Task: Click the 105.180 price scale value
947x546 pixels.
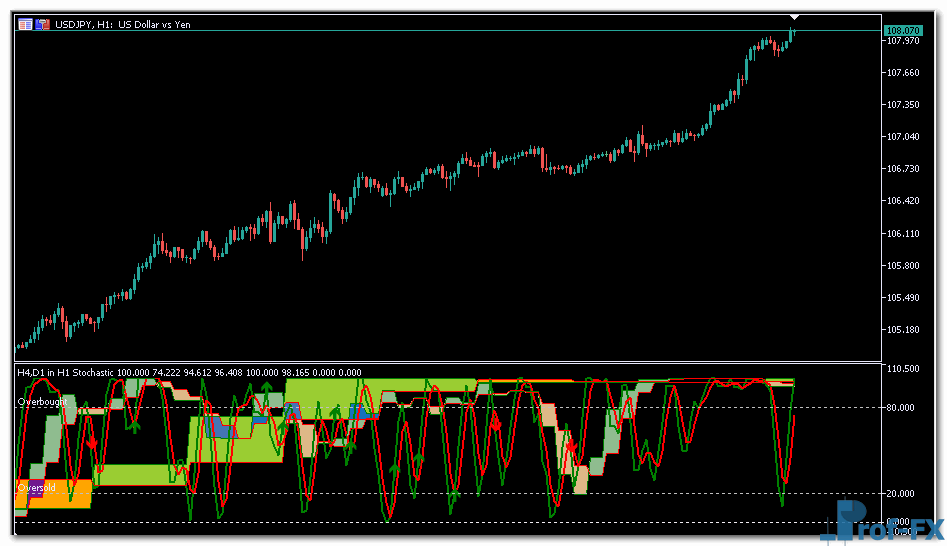Action: click(902, 330)
